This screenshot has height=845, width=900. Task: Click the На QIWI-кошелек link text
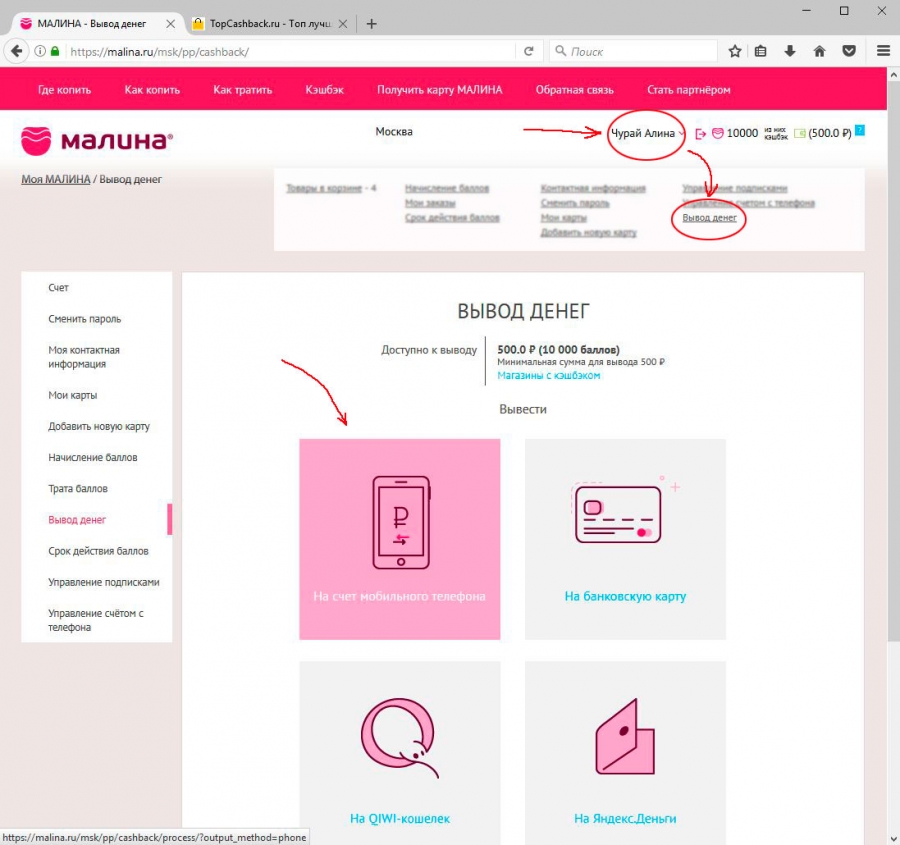click(x=400, y=819)
